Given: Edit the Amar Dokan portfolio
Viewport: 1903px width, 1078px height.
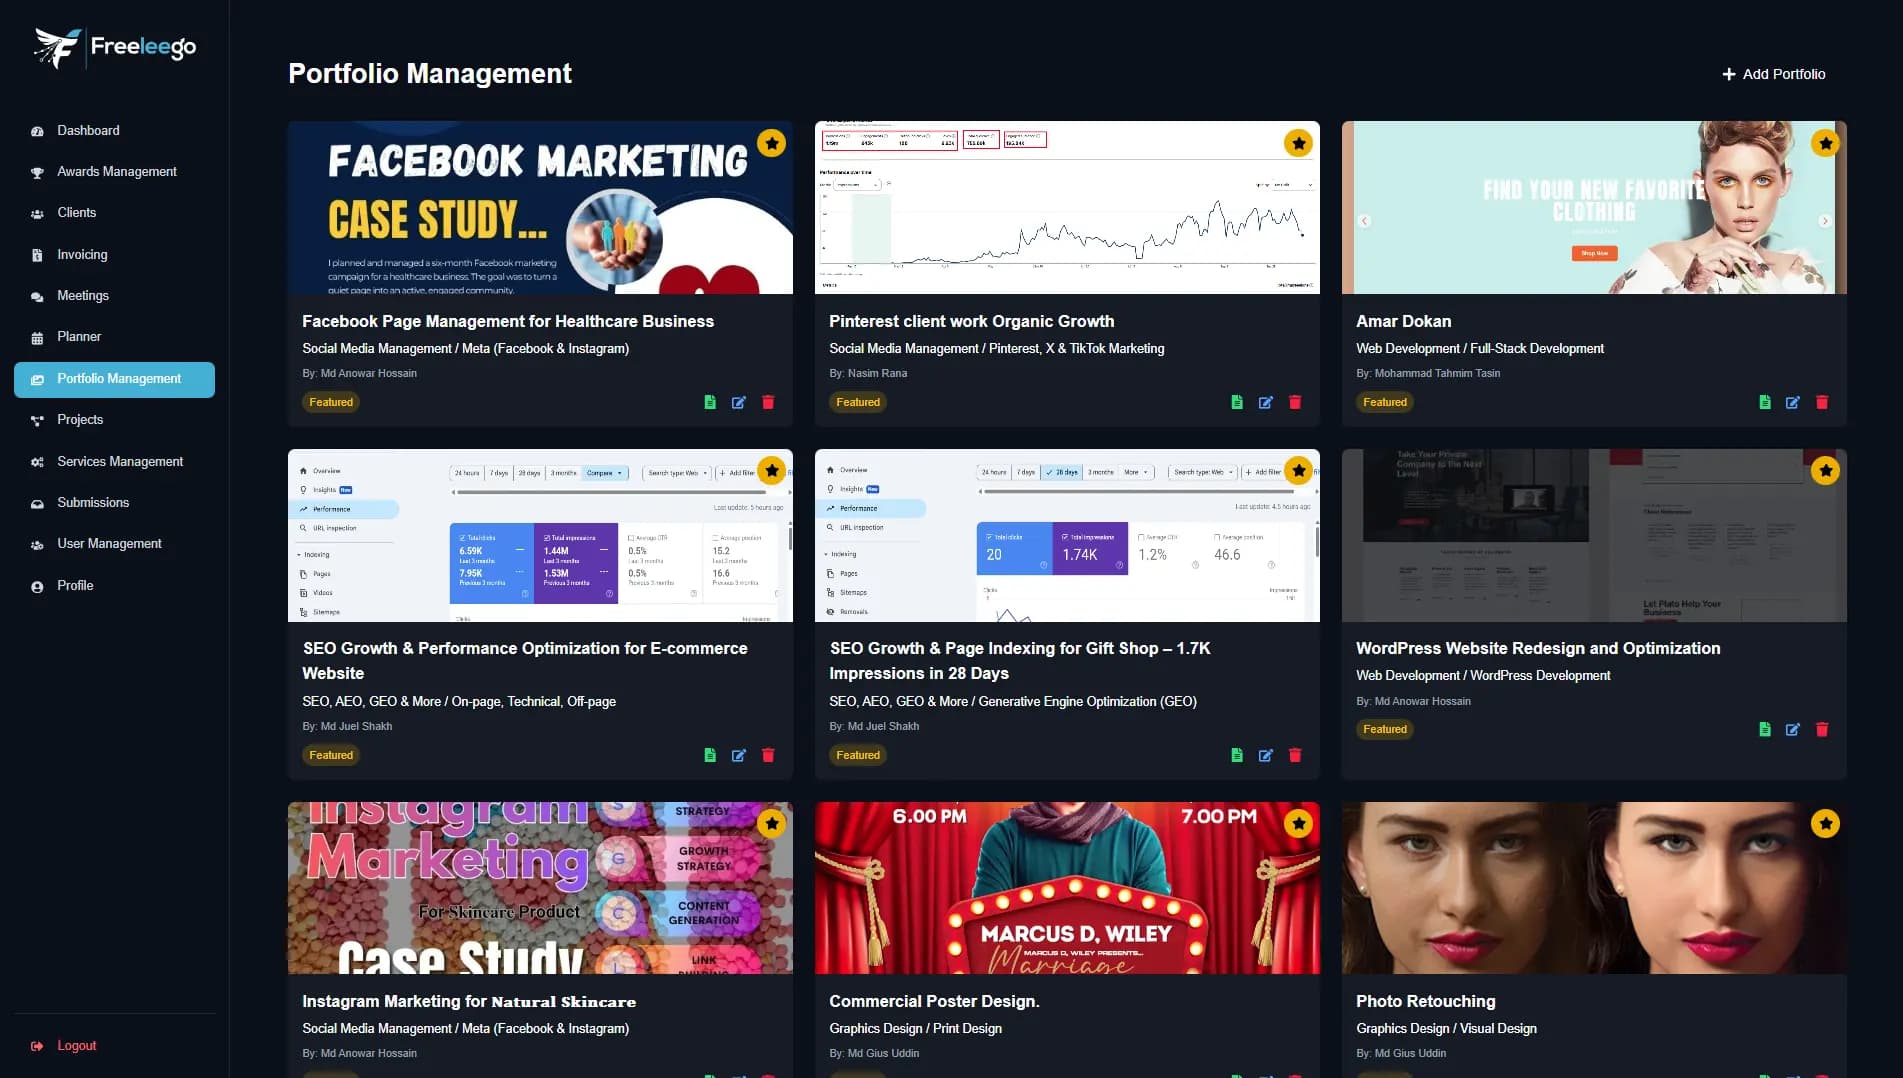Looking at the screenshot, I should click(x=1793, y=402).
